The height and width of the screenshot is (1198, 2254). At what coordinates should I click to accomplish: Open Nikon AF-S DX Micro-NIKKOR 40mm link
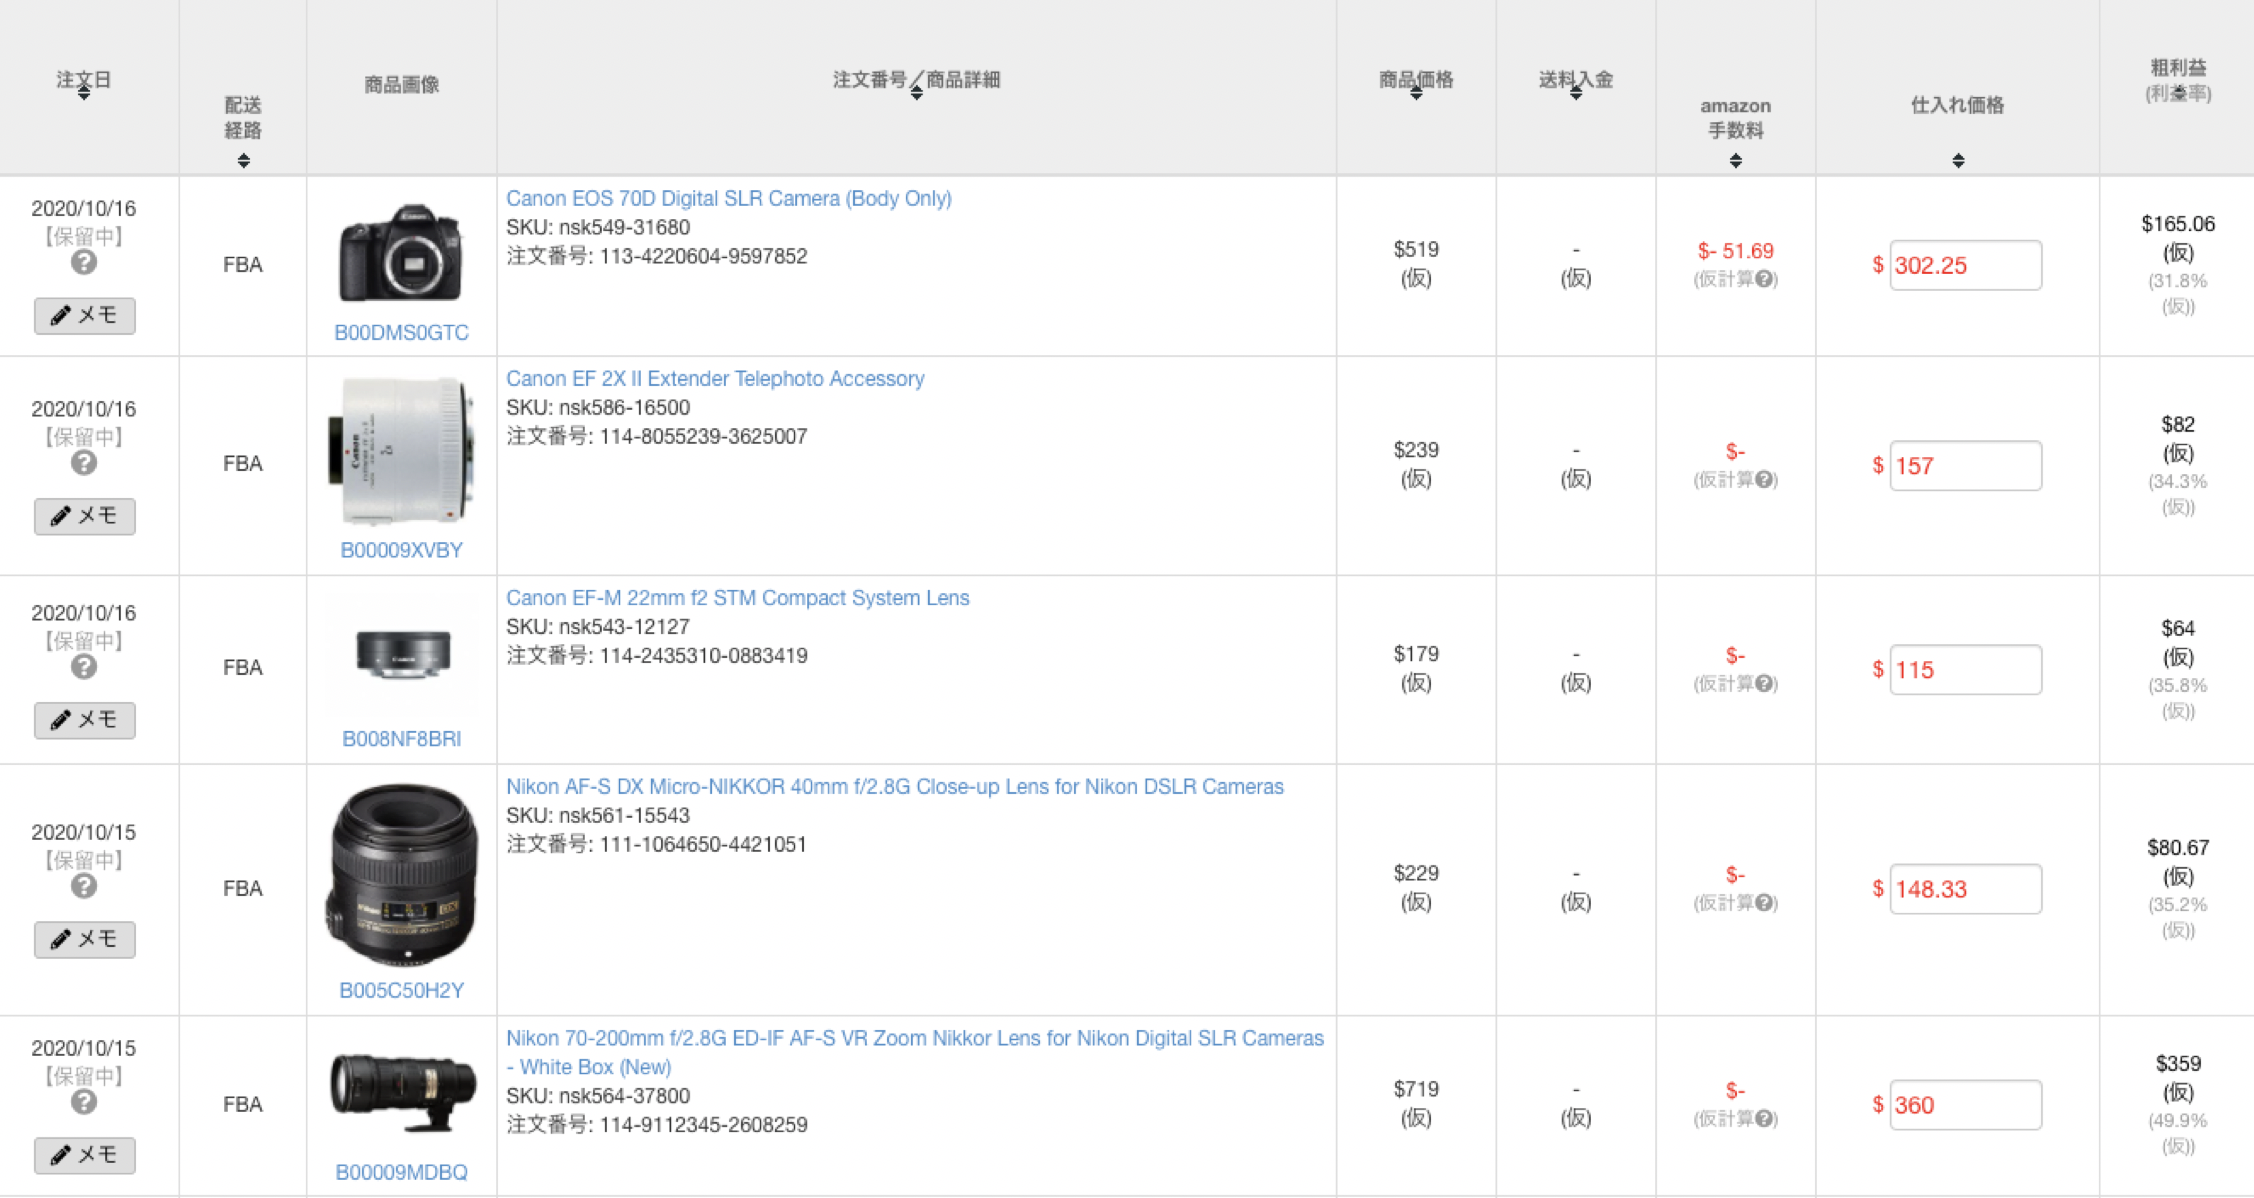(x=894, y=786)
